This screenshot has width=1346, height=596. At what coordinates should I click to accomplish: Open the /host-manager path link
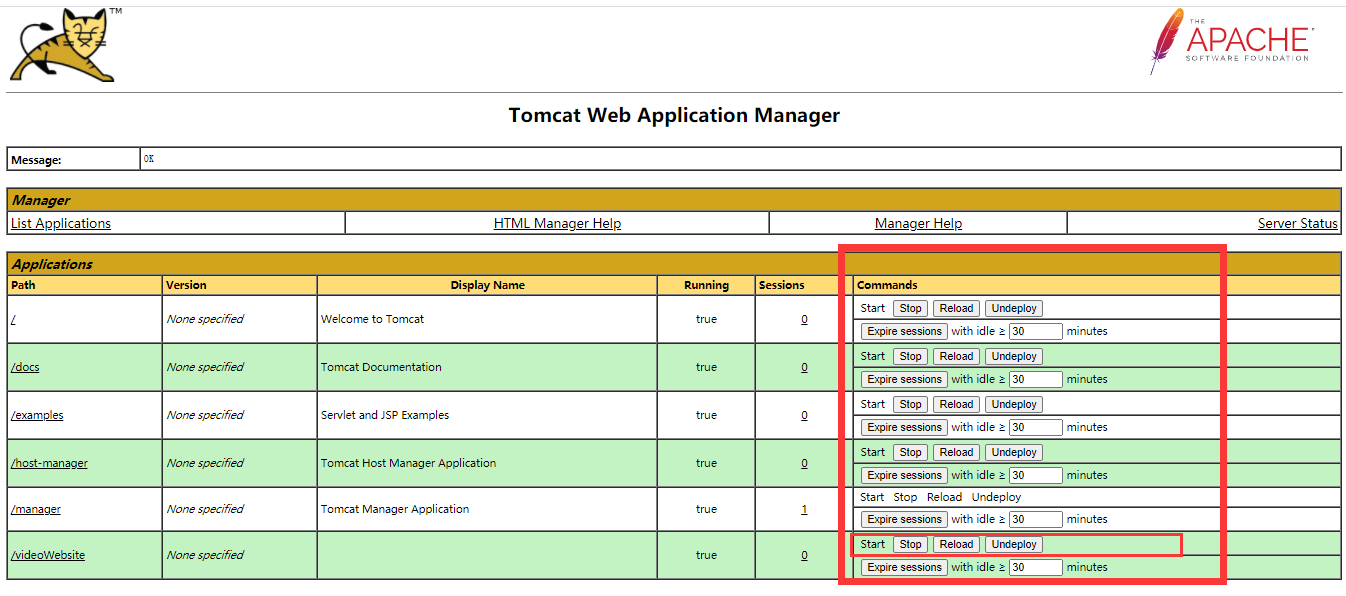coord(49,463)
